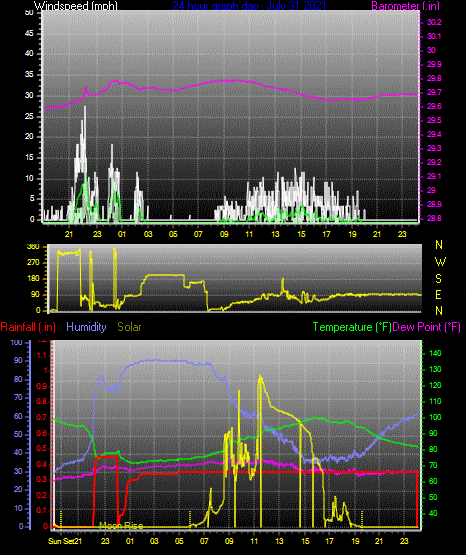Click the 'Rainfall (.in)' legend label

(28, 327)
